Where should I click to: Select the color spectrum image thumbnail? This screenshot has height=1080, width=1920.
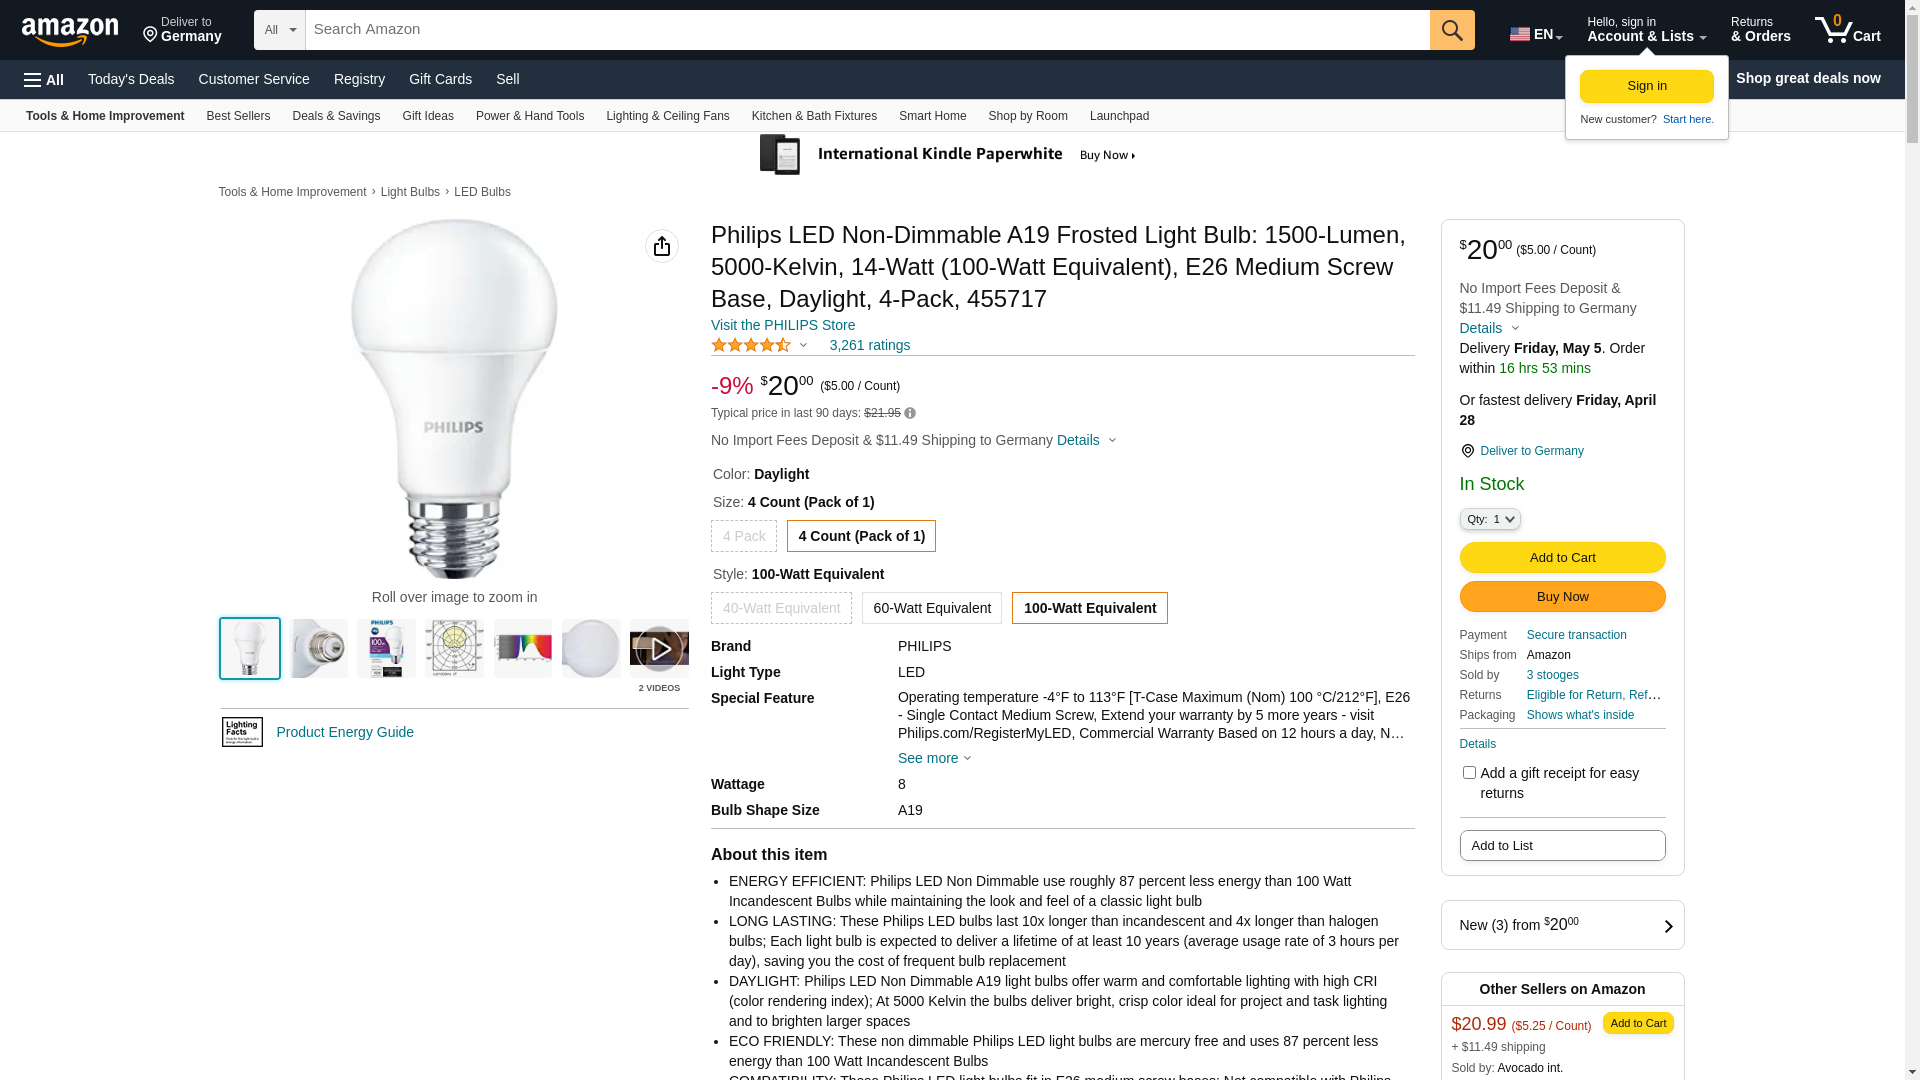(x=523, y=649)
